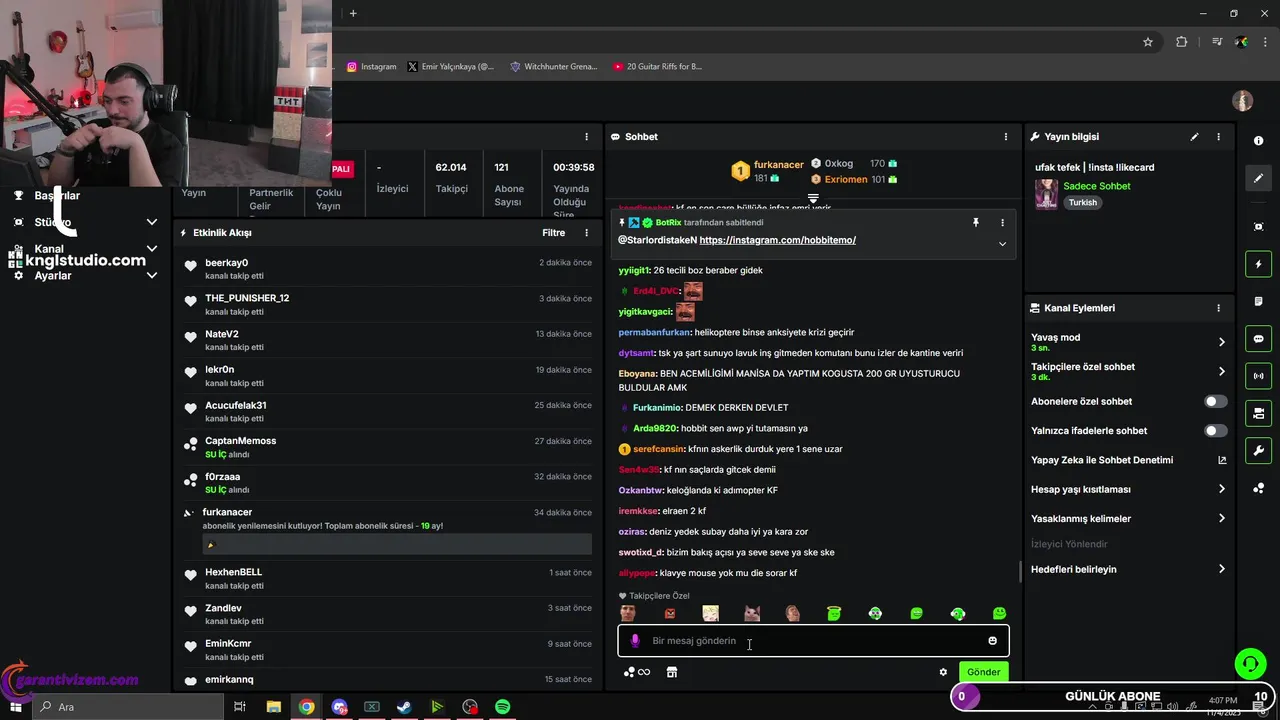1280x720 pixels.
Task: Open Windows Start menu
Action: coord(15,707)
